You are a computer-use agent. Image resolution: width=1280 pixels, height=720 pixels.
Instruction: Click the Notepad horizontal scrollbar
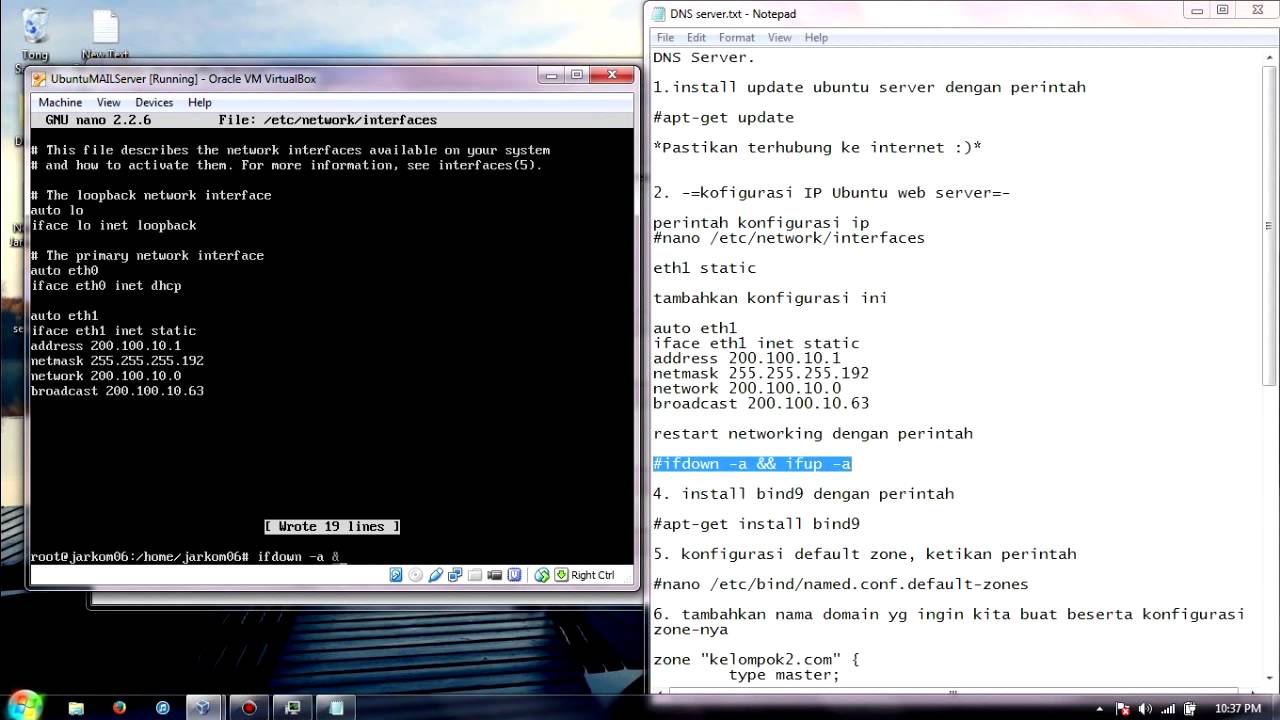953,692
